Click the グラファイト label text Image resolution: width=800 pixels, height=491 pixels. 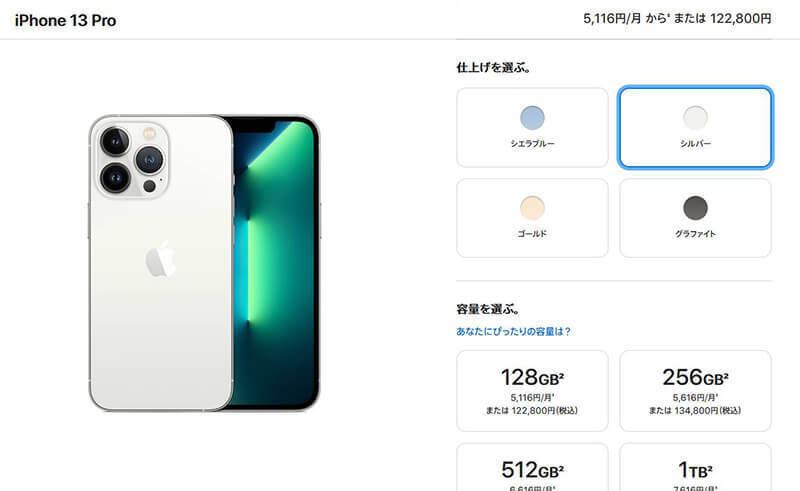(695, 234)
